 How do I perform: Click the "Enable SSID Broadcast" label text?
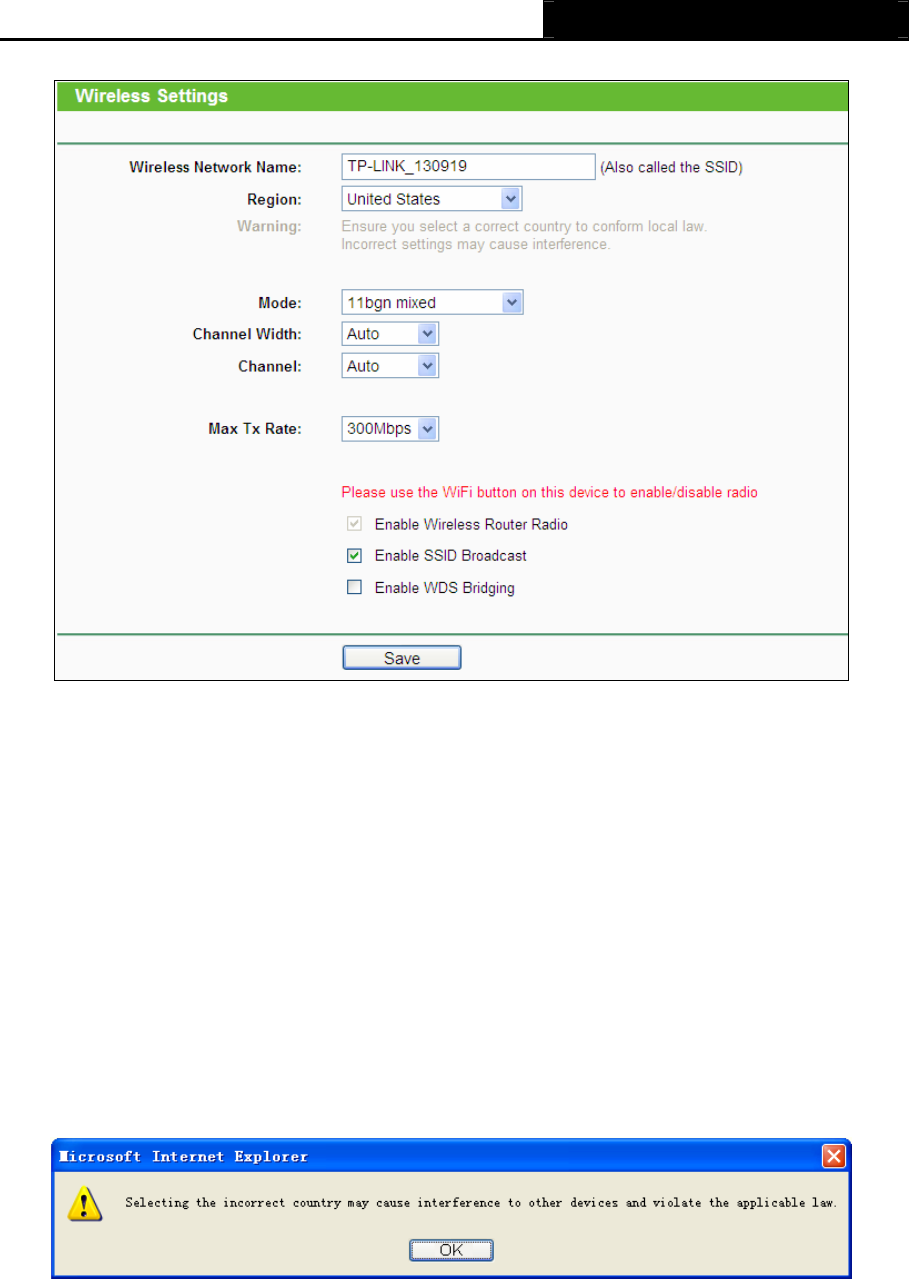click(x=450, y=555)
